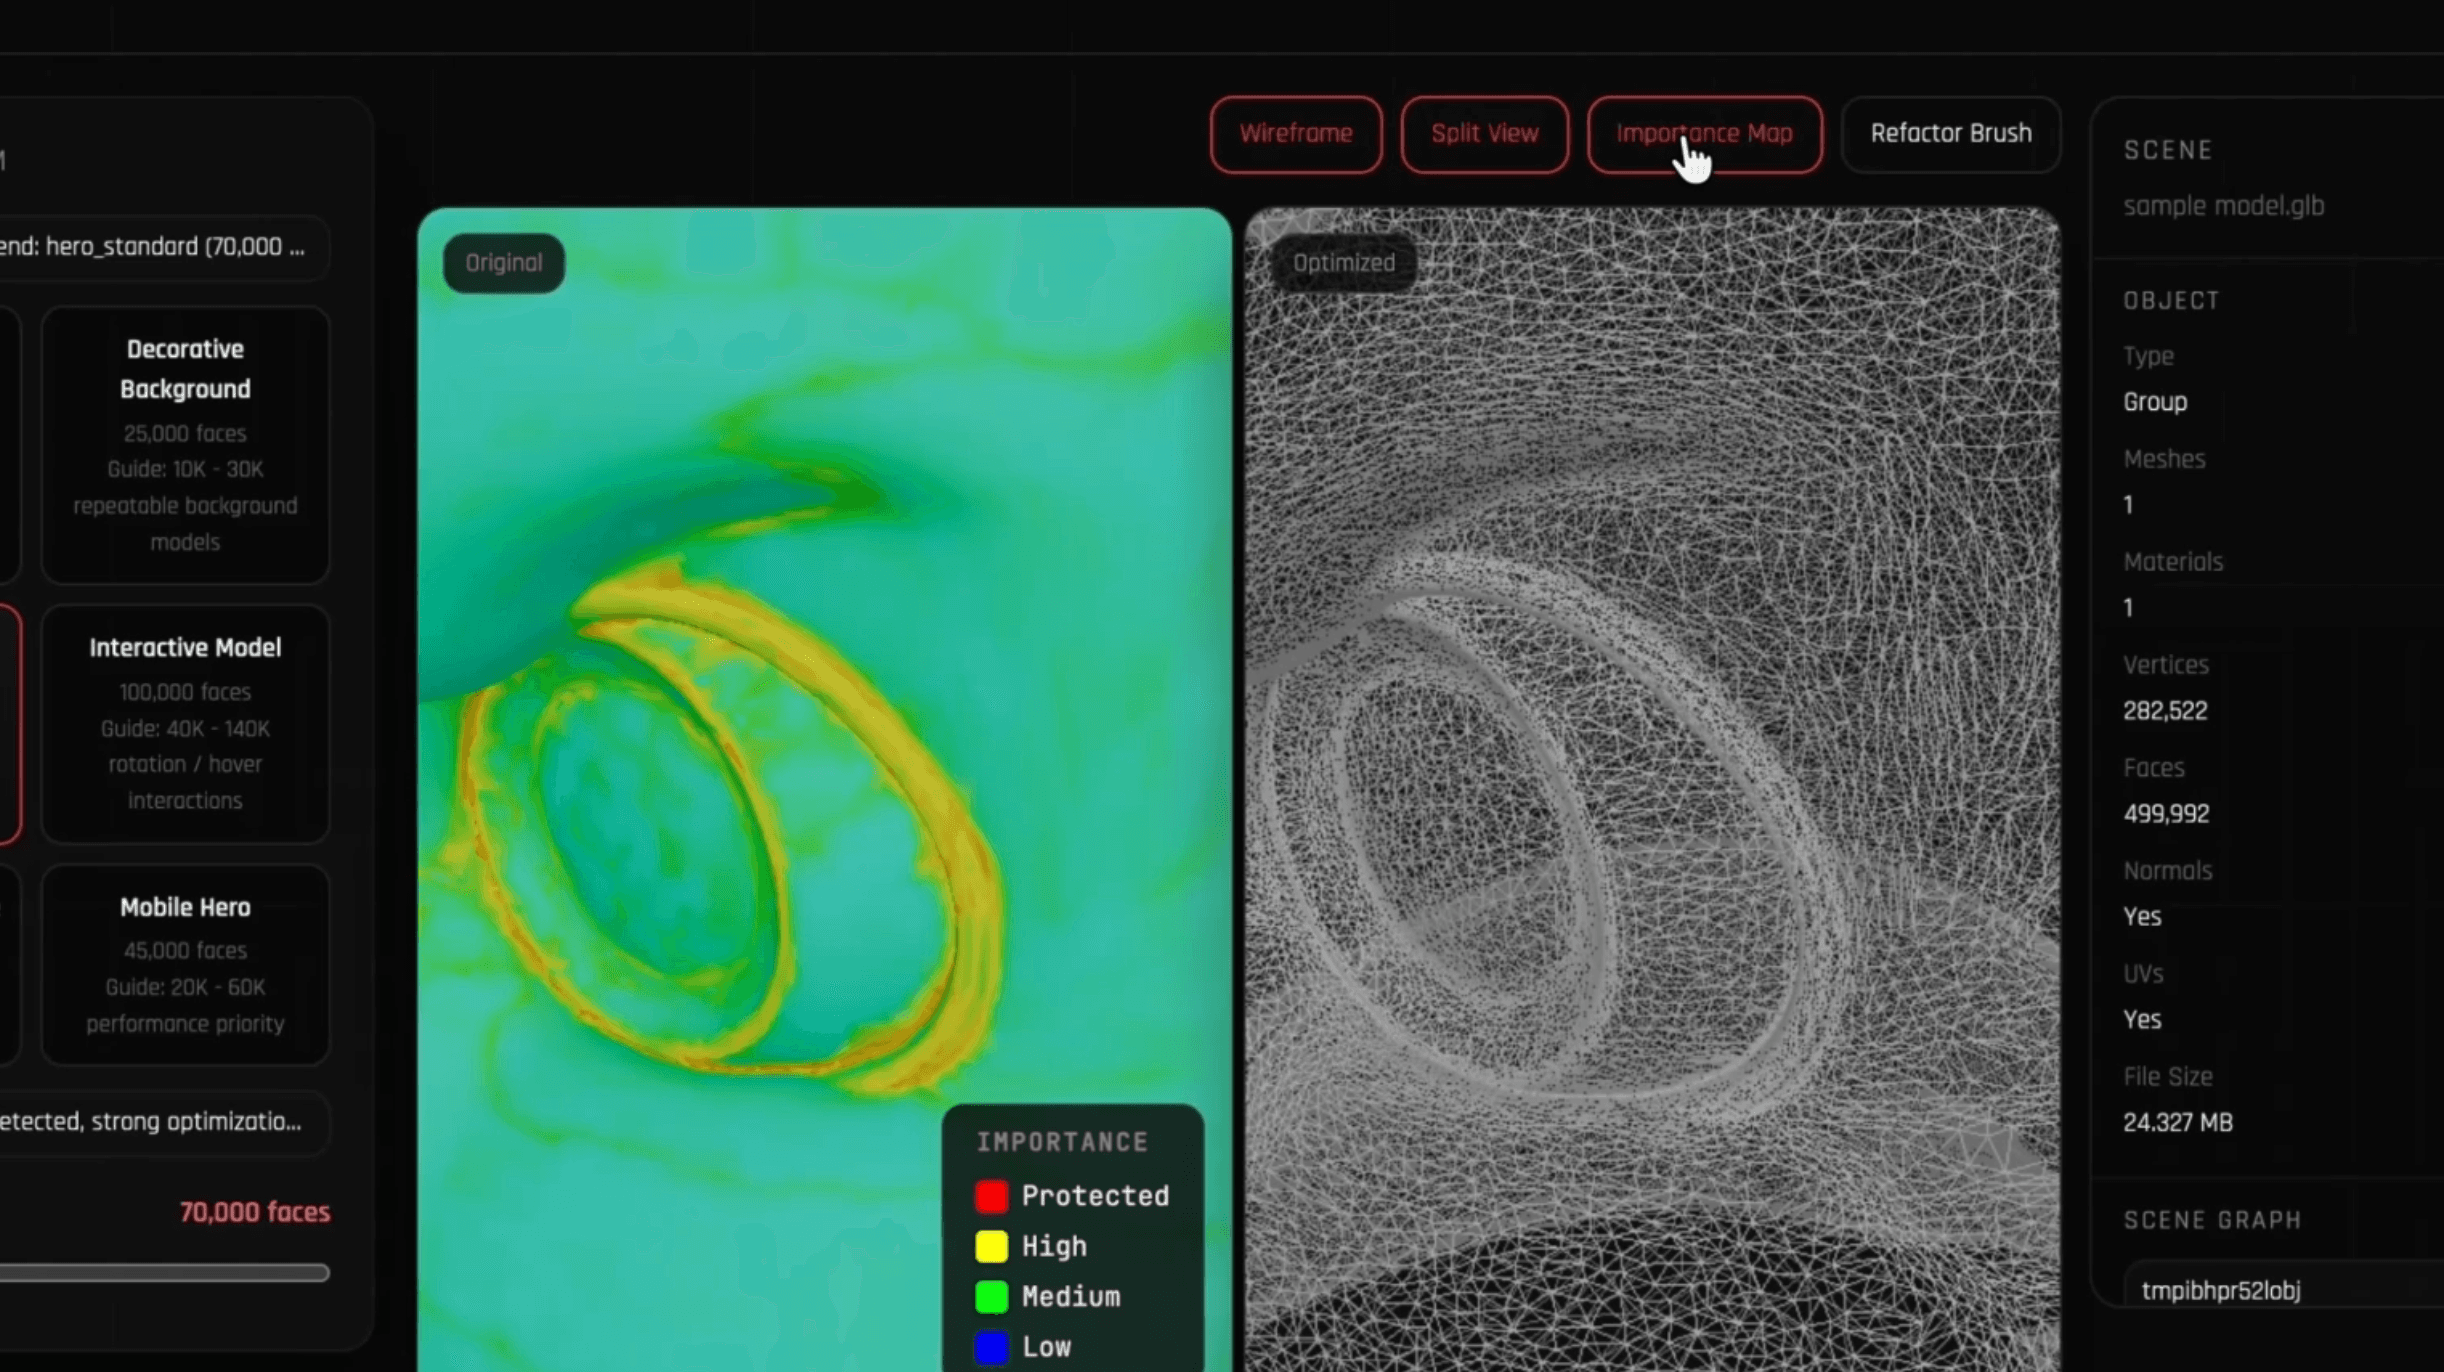
Task: Click the IMPORTANCE legend heading
Action: pos(1062,1142)
